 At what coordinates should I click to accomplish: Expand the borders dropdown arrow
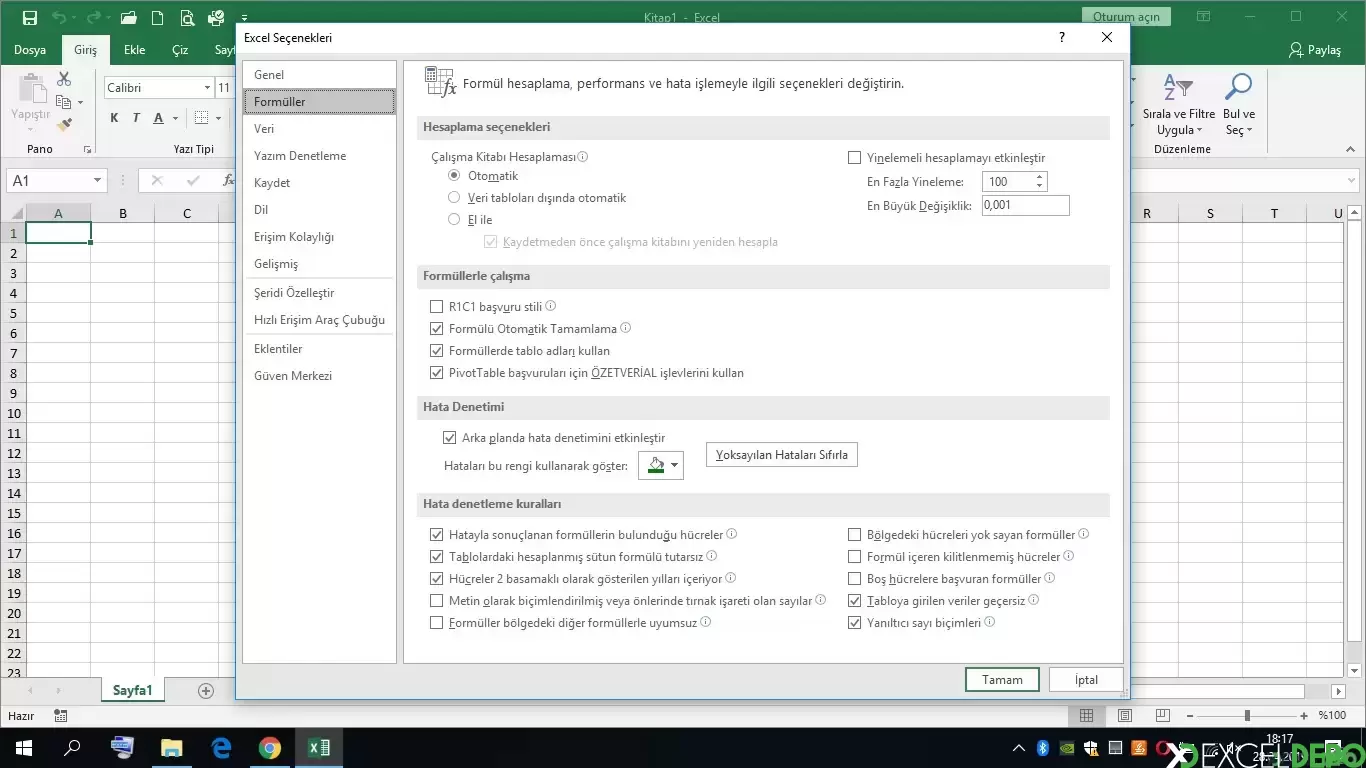(217, 118)
